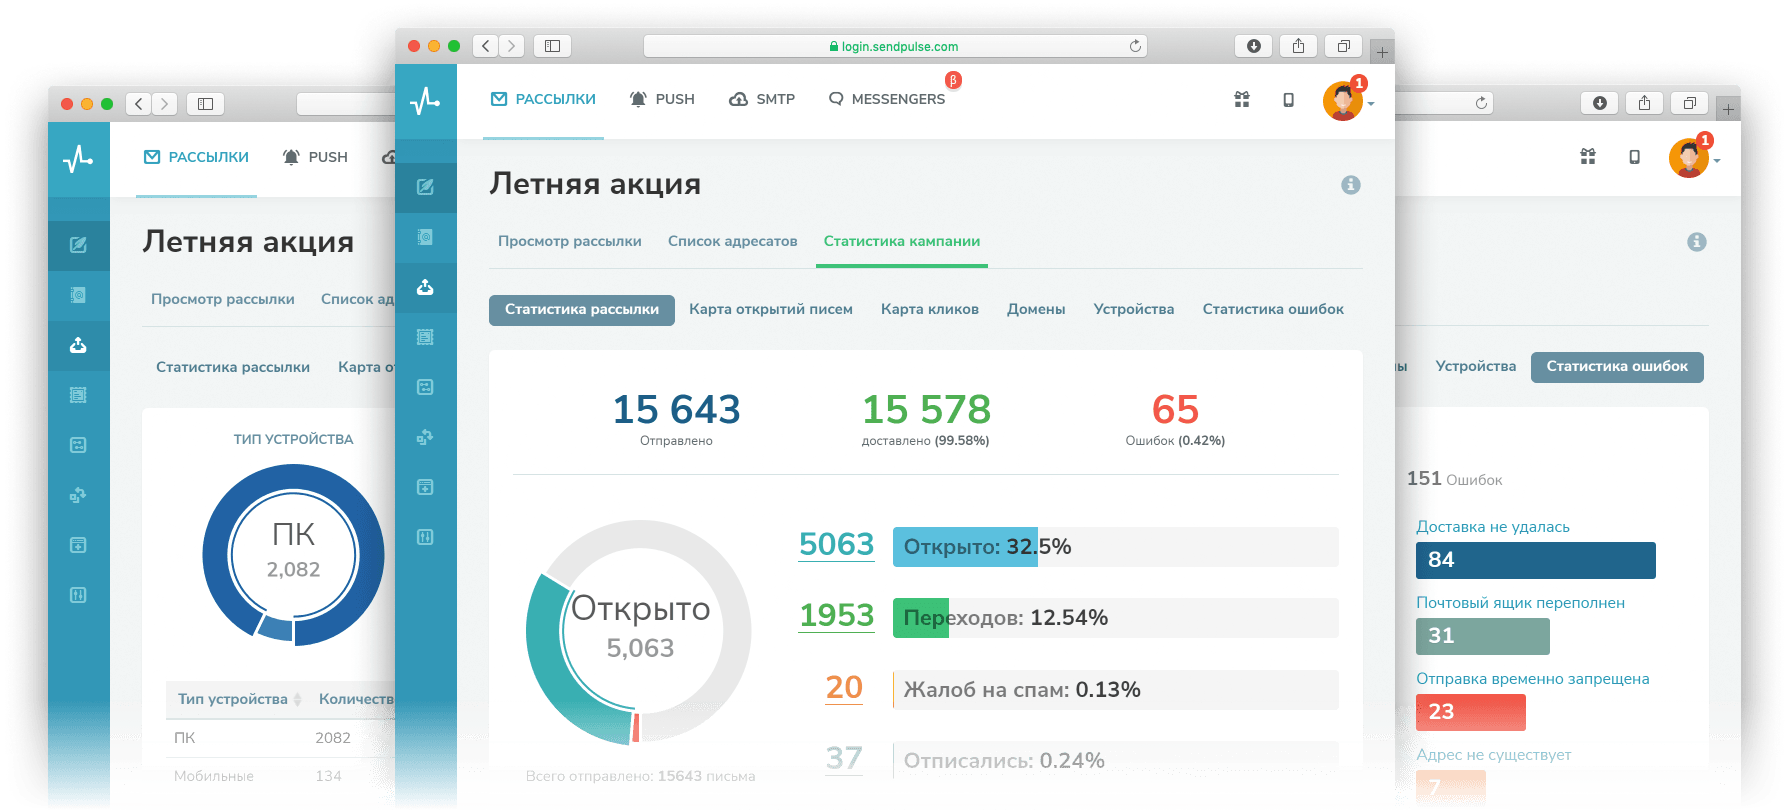Click the red 23 error bar
The height and width of the screenshot is (810, 1789).
(x=1471, y=712)
